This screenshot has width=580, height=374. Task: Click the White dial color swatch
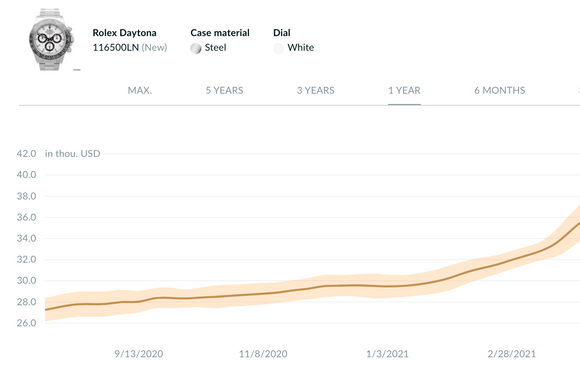tap(278, 48)
